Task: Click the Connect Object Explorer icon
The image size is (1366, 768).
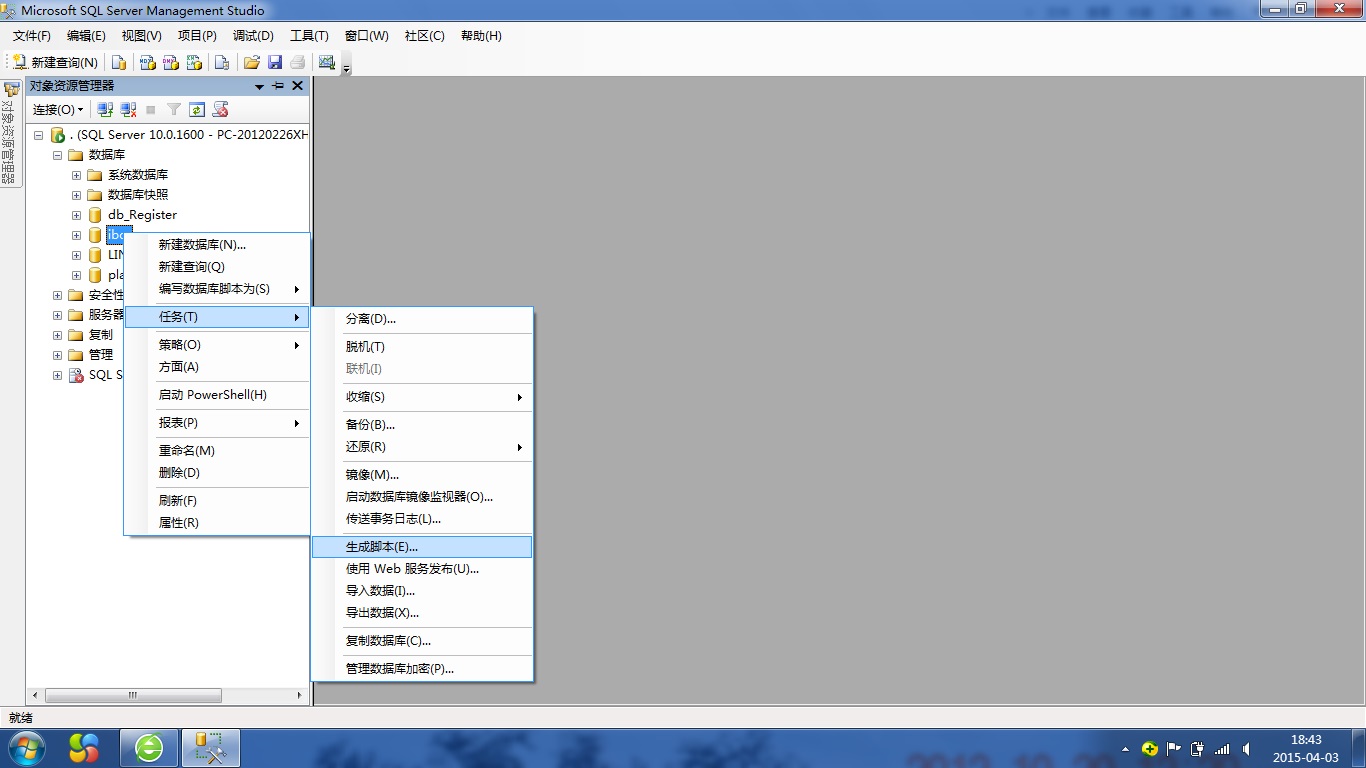Action: 105,109
